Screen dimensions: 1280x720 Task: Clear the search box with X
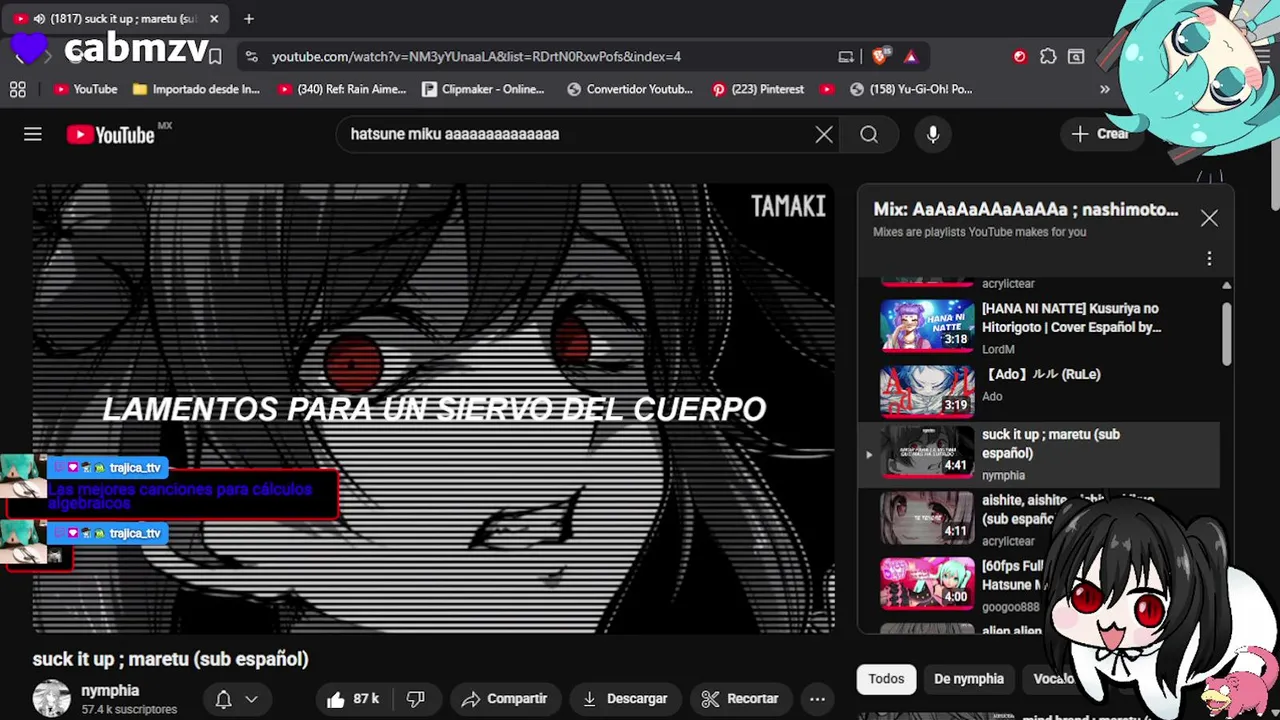pyautogui.click(x=824, y=134)
